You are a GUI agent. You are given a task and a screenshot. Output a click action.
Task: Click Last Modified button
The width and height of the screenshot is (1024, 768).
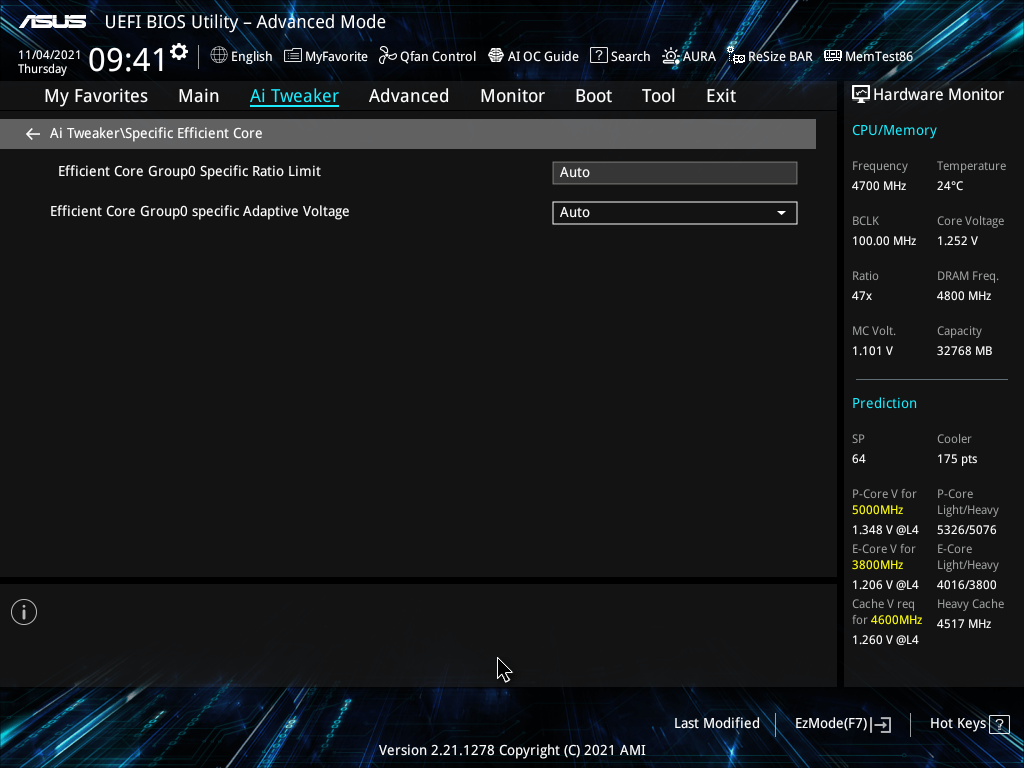tap(716, 724)
